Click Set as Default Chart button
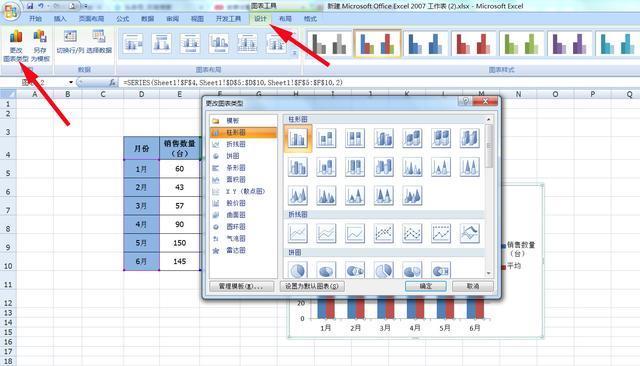This screenshot has width=640, height=366. (x=312, y=286)
